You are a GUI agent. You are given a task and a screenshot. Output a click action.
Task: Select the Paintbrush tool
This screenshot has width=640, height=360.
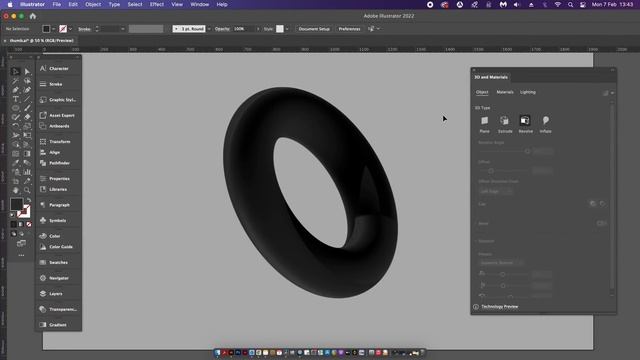(27, 108)
